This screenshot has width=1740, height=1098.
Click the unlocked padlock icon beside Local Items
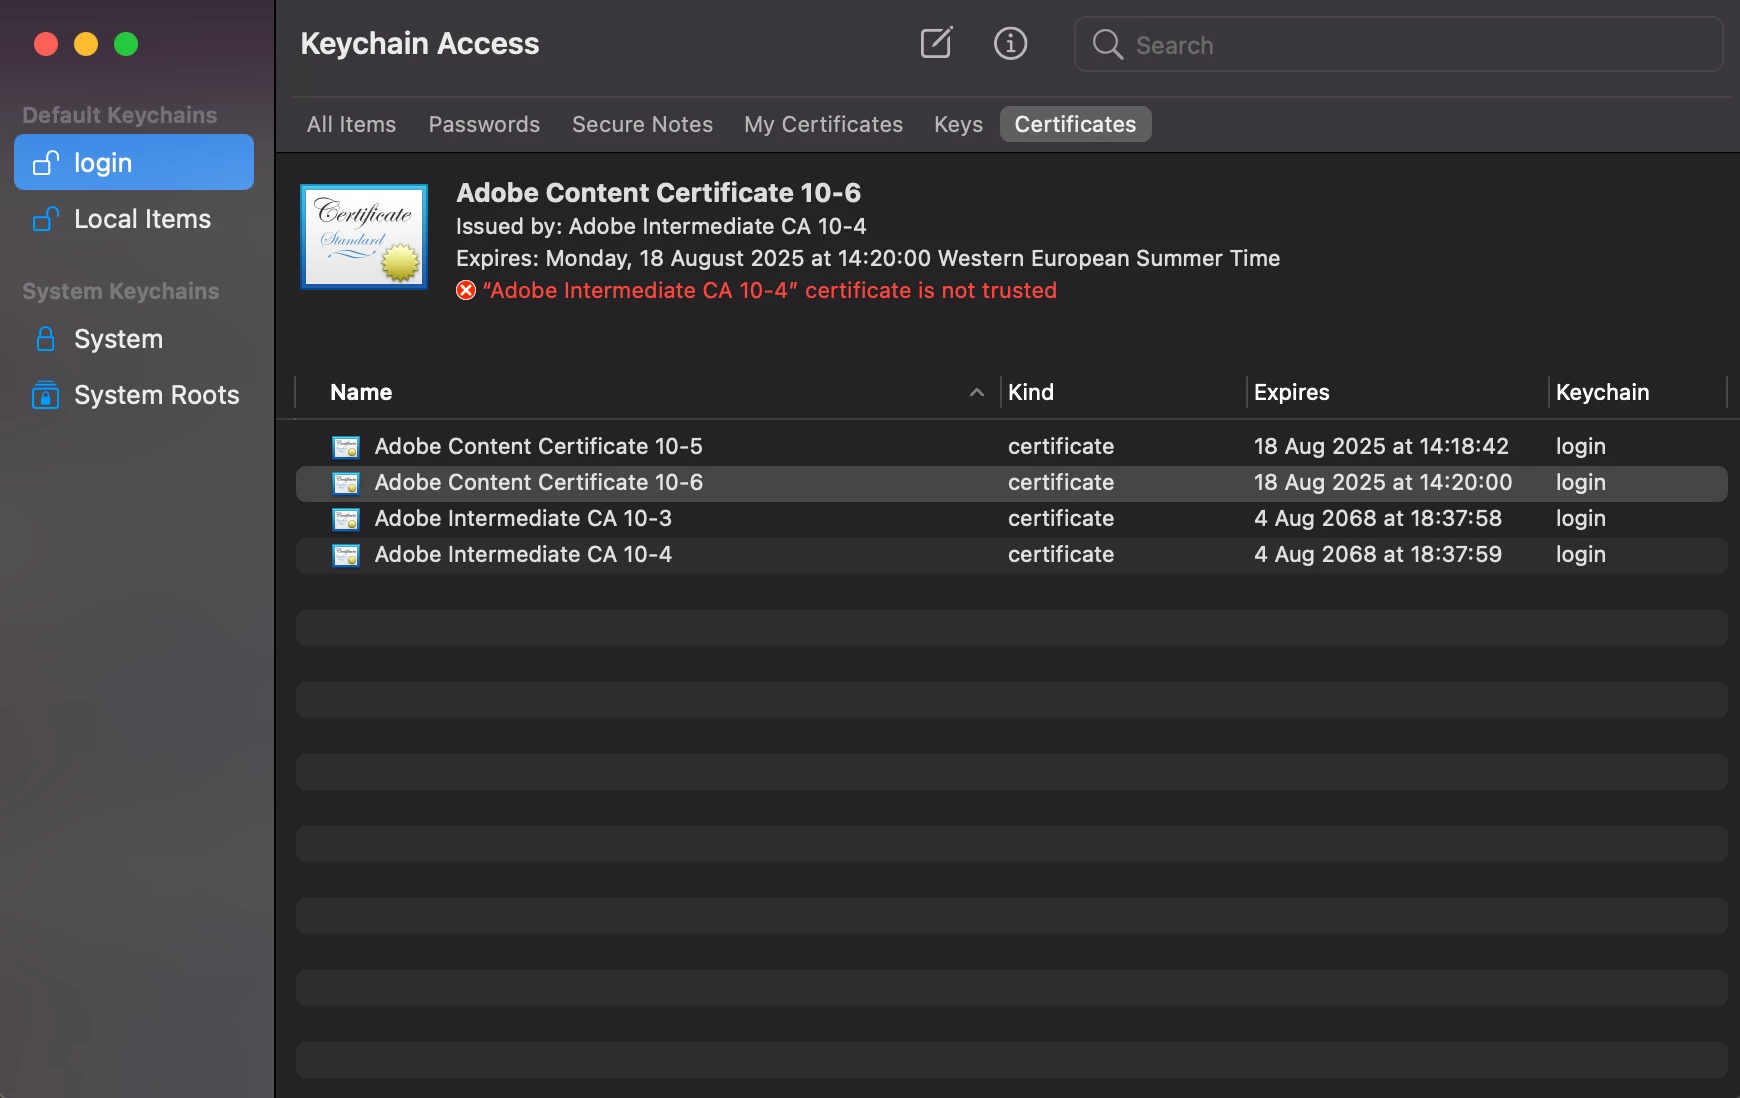(46, 218)
